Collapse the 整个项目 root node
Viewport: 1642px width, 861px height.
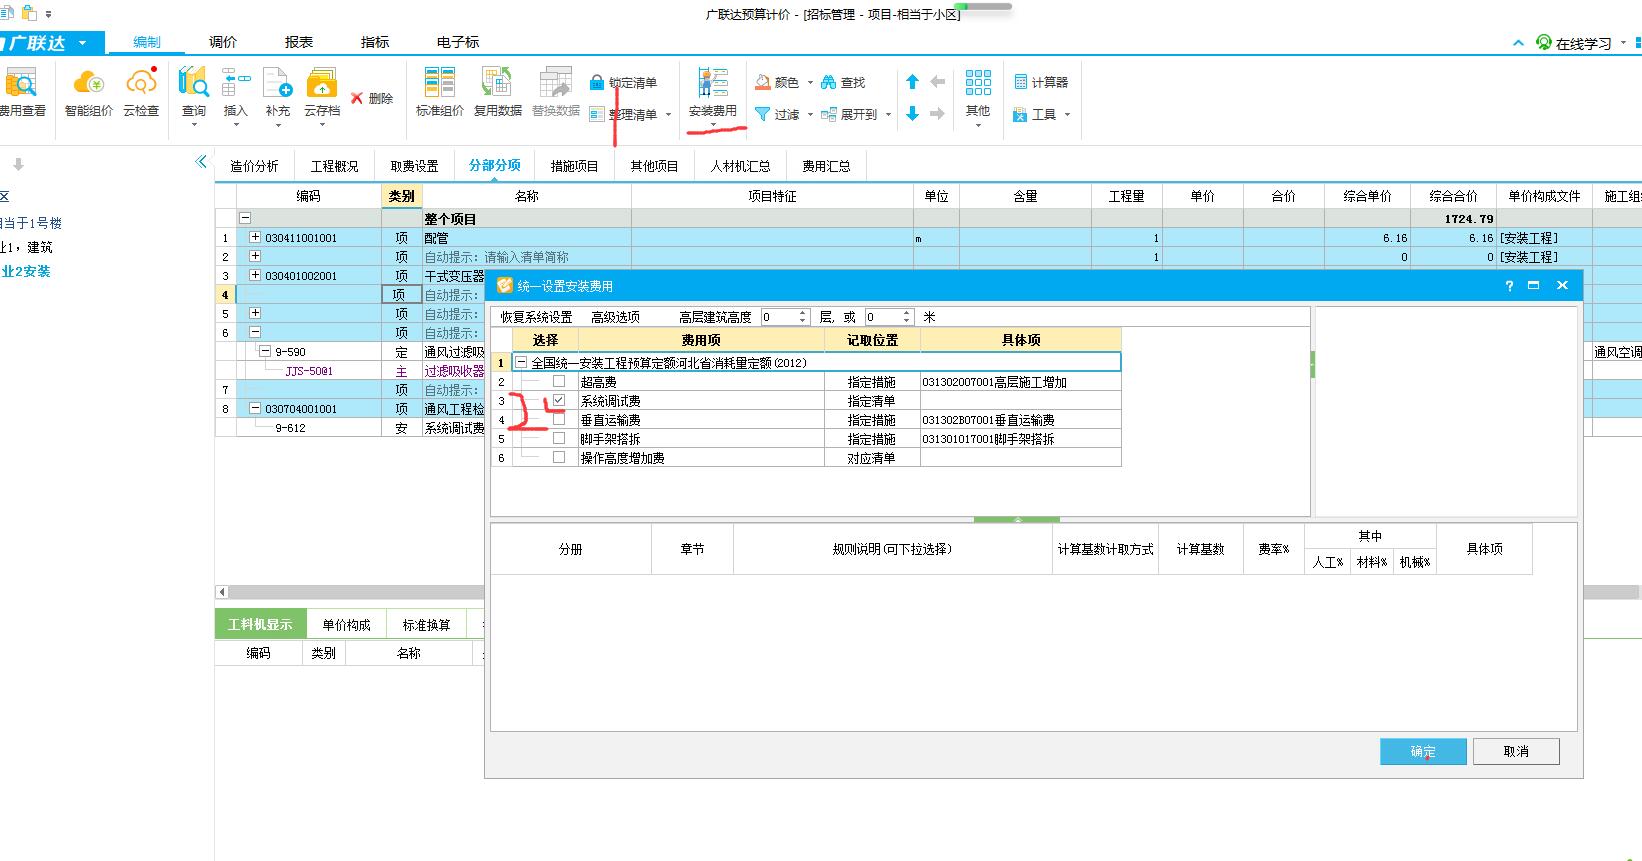[x=245, y=218]
